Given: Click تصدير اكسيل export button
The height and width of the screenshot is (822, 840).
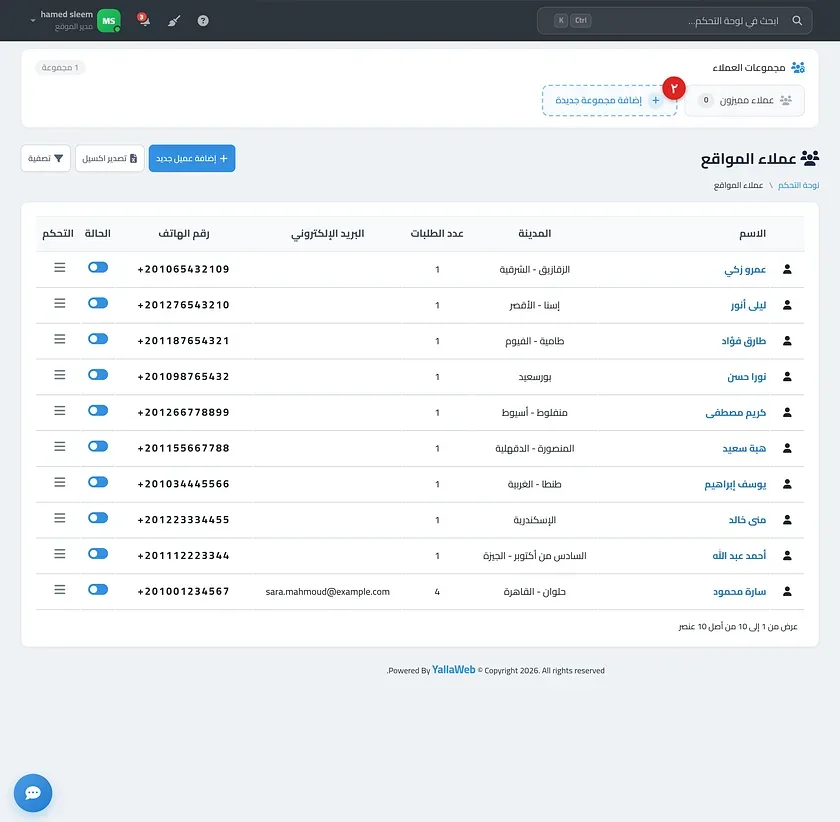Looking at the screenshot, I should [x=110, y=159].
